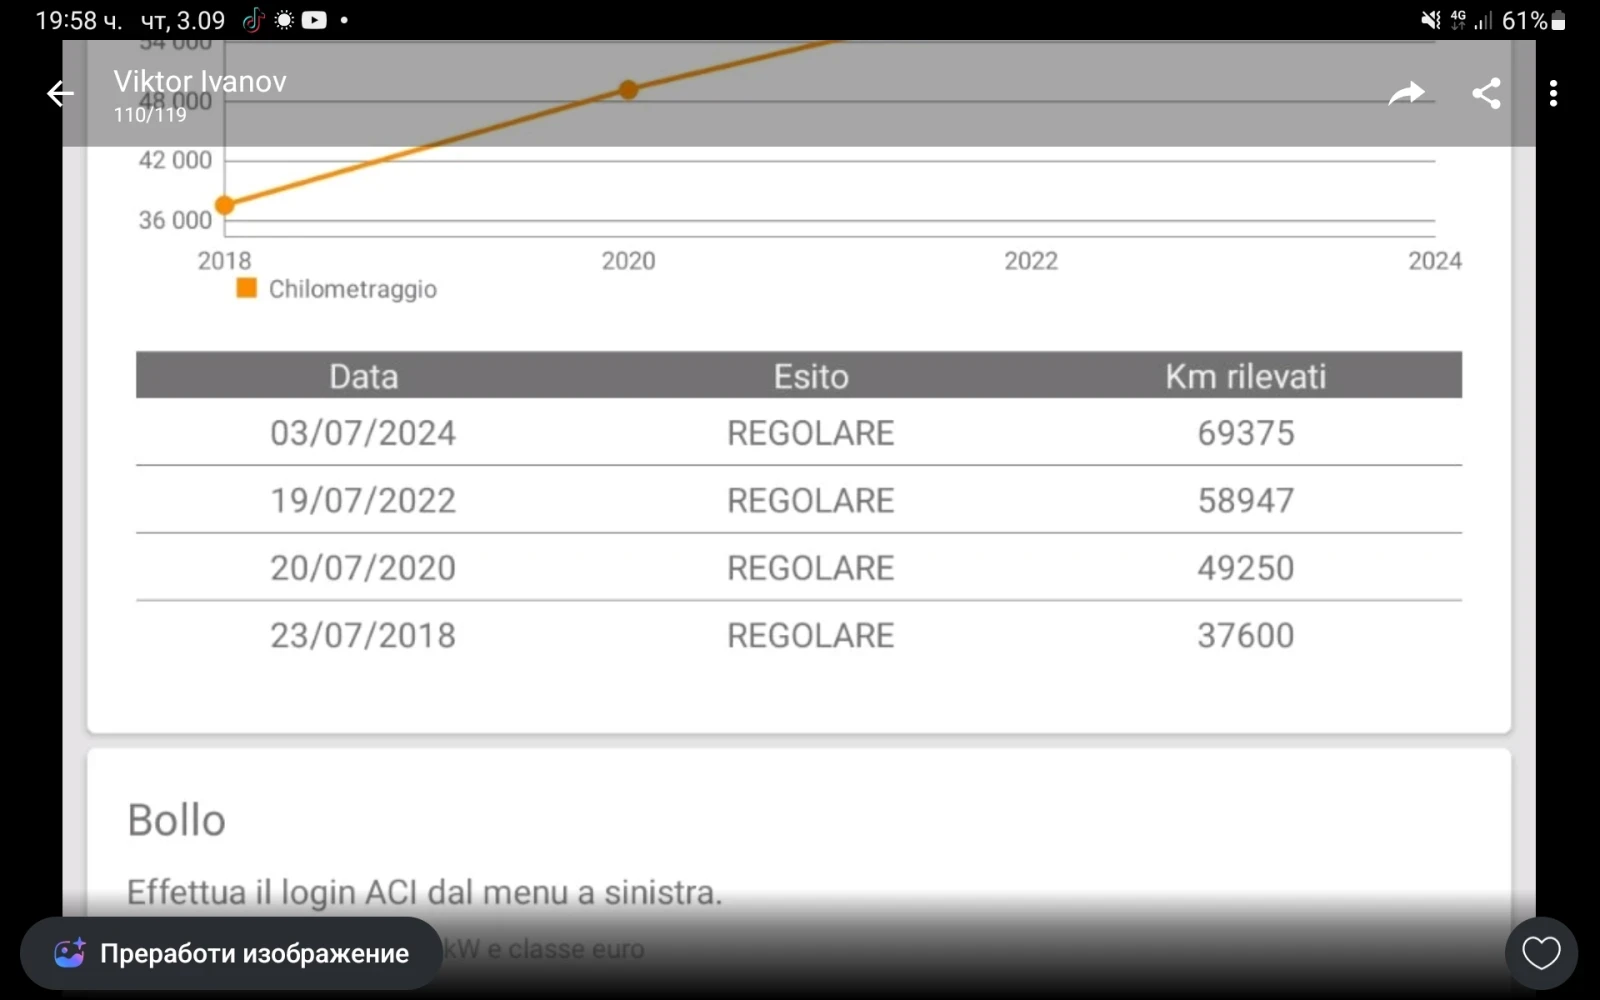Click the km value 58947
Viewport: 1600px width, 1000px height.
coord(1246,500)
